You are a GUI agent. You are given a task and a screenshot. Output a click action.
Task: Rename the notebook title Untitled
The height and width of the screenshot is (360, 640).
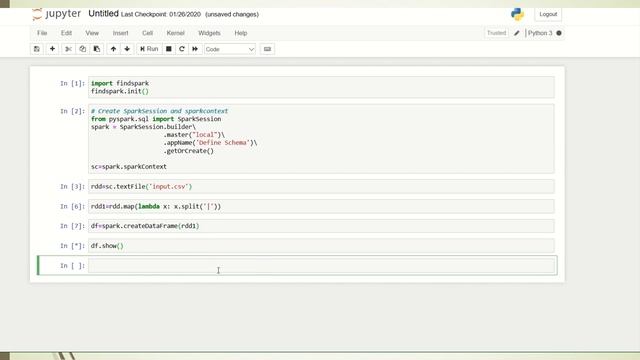103,13
